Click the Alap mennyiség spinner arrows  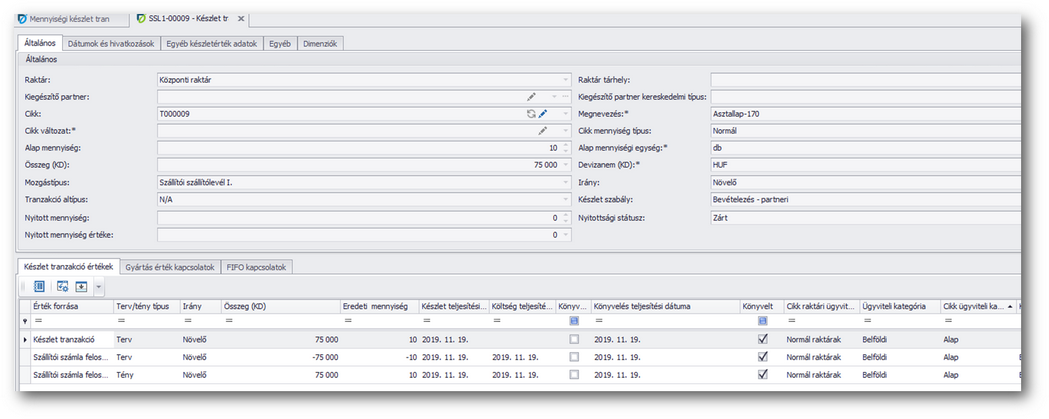(565, 147)
